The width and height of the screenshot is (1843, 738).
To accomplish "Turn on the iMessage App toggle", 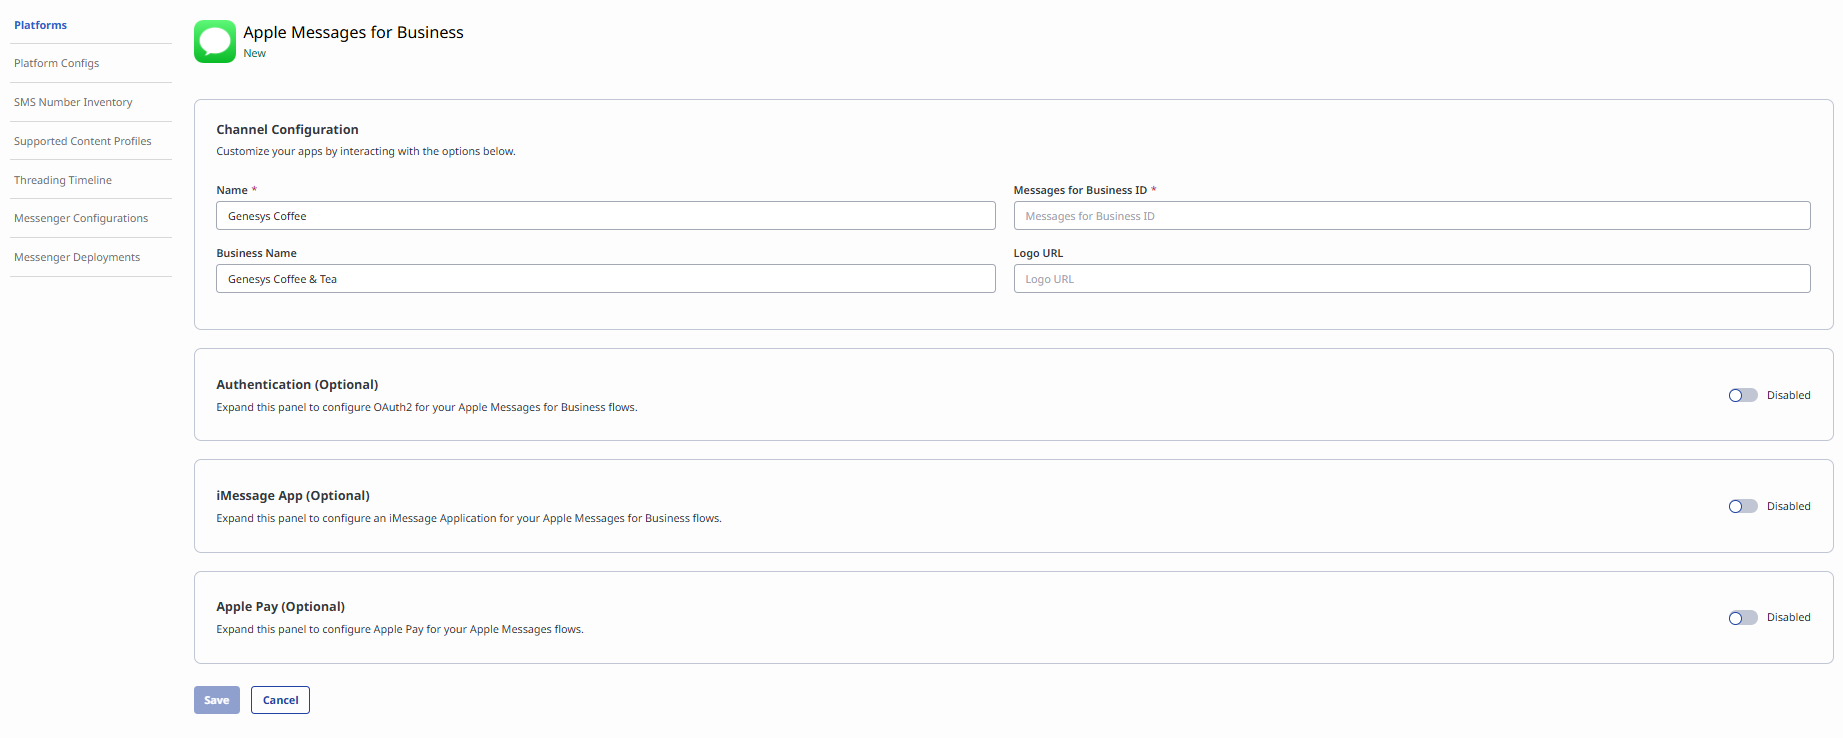I will [1742, 507].
